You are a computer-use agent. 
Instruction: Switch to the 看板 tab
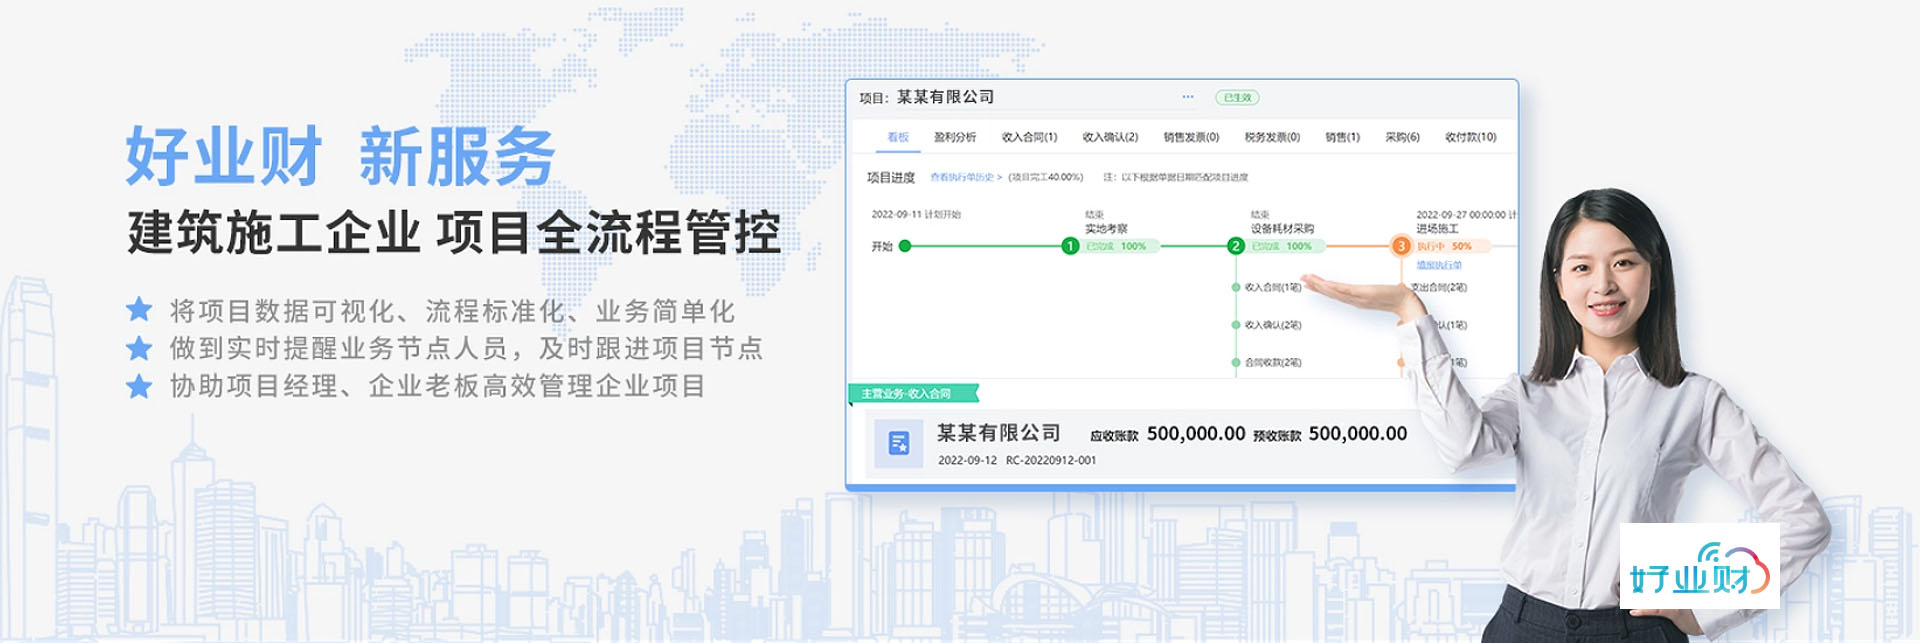pyautogui.click(x=898, y=137)
